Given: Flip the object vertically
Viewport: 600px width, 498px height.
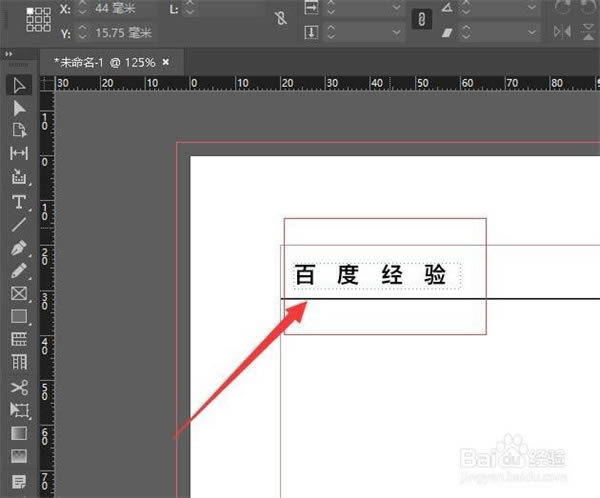Looking at the screenshot, I should [x=589, y=32].
